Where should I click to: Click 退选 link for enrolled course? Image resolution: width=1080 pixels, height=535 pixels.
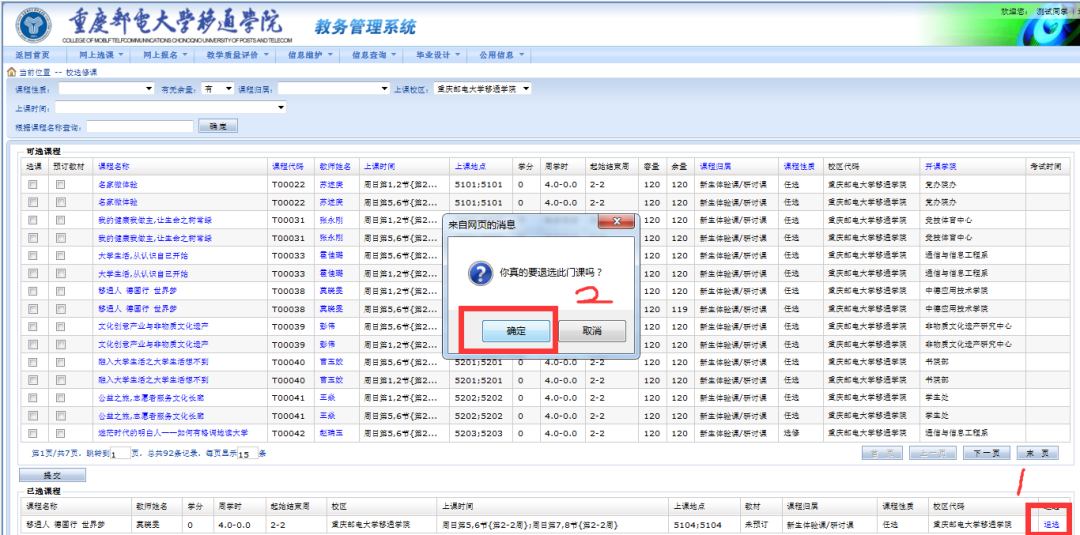(x=1050, y=523)
